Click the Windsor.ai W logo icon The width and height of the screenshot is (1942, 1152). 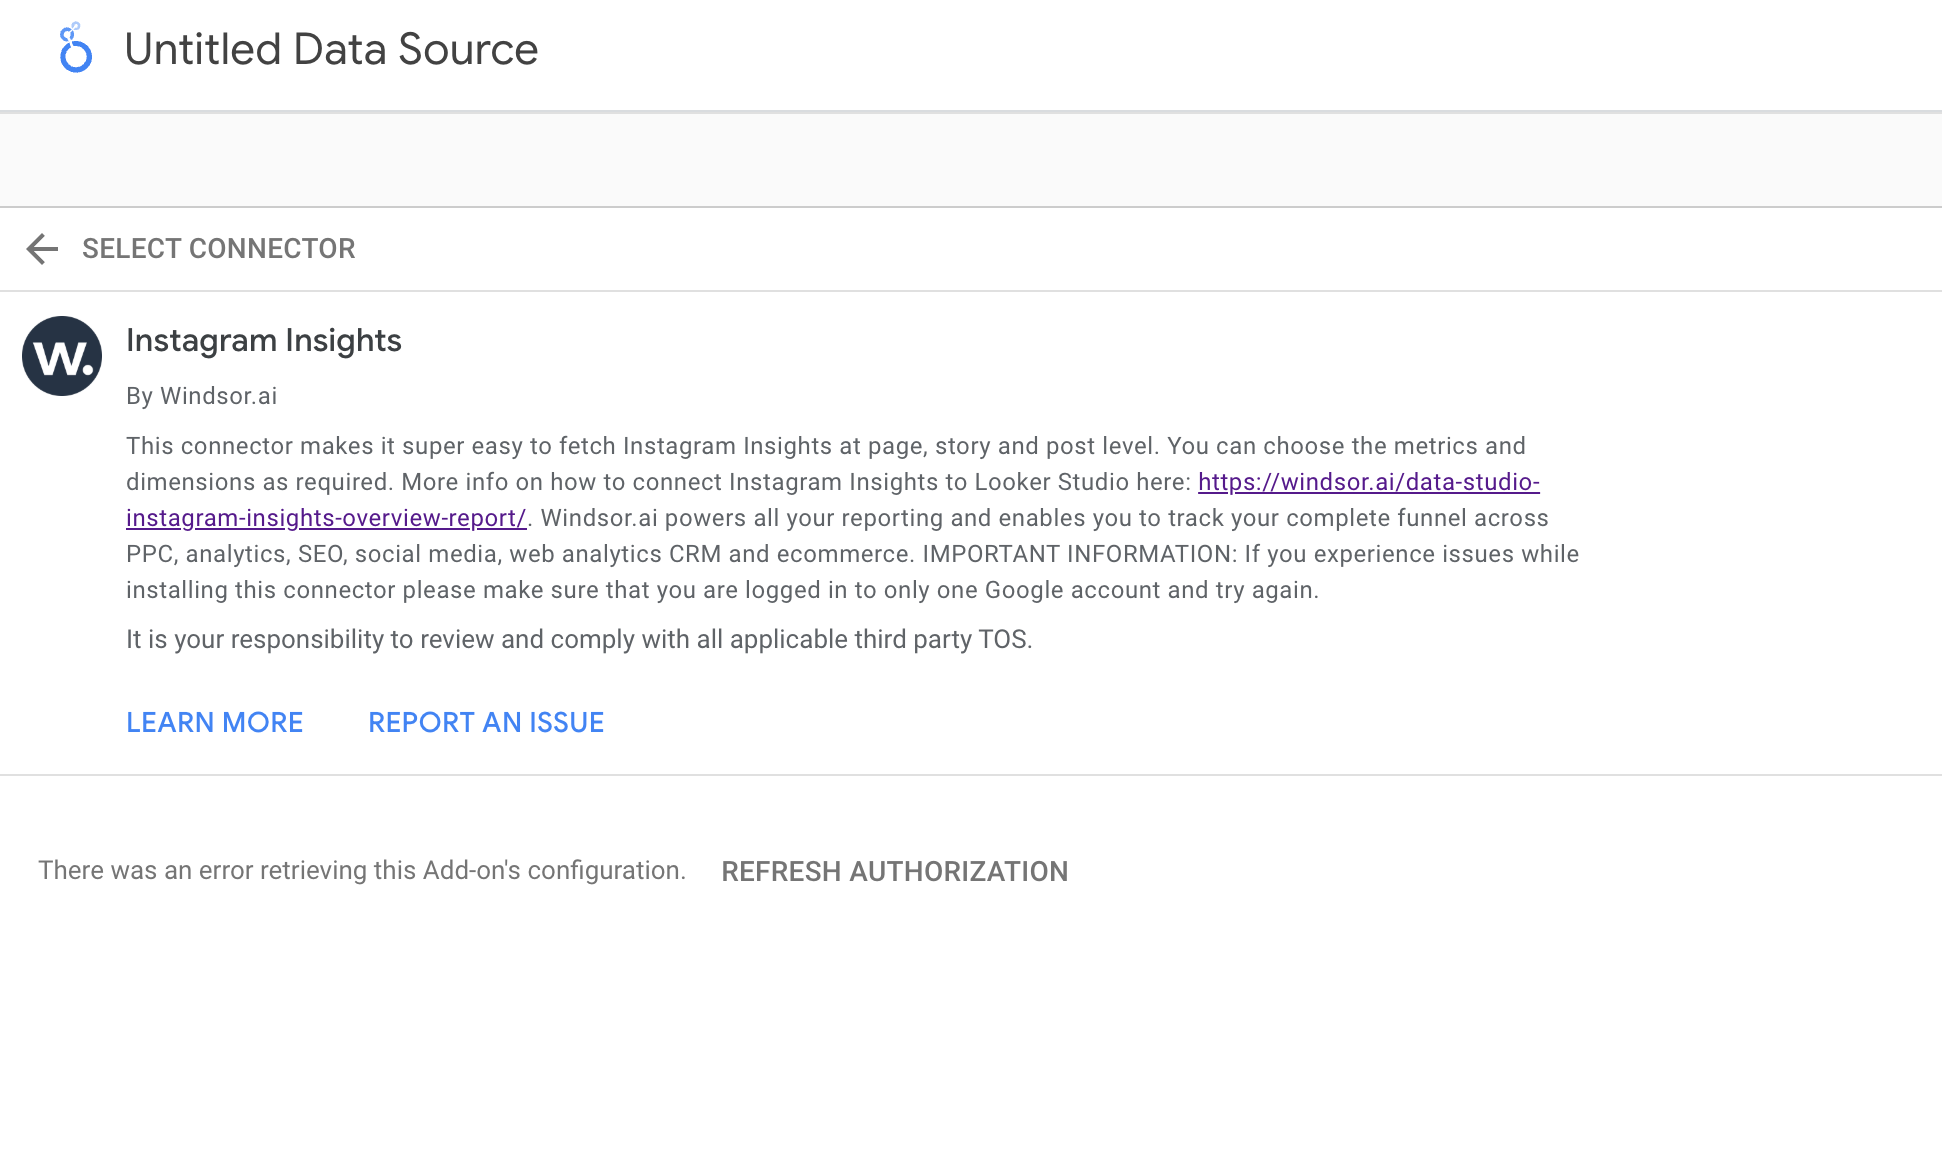(x=62, y=356)
